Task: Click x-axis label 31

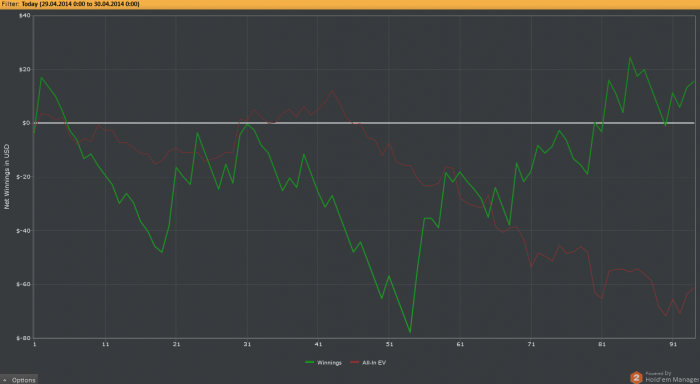Action: pos(247,344)
